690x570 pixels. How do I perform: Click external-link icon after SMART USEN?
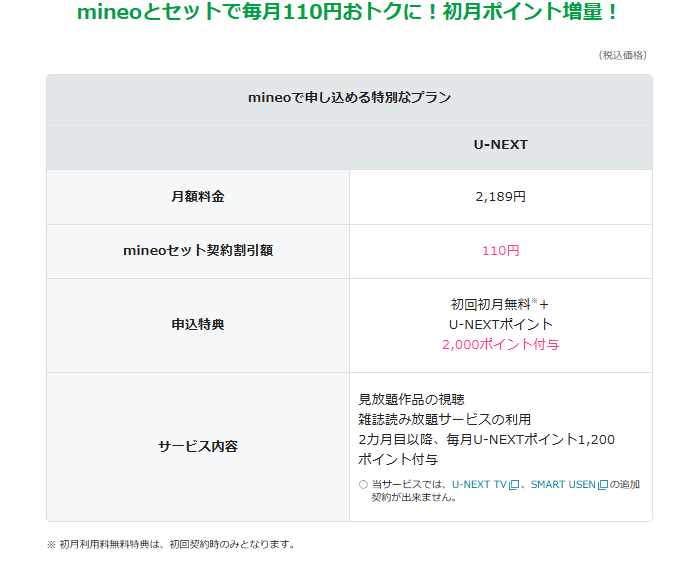tap(602, 485)
